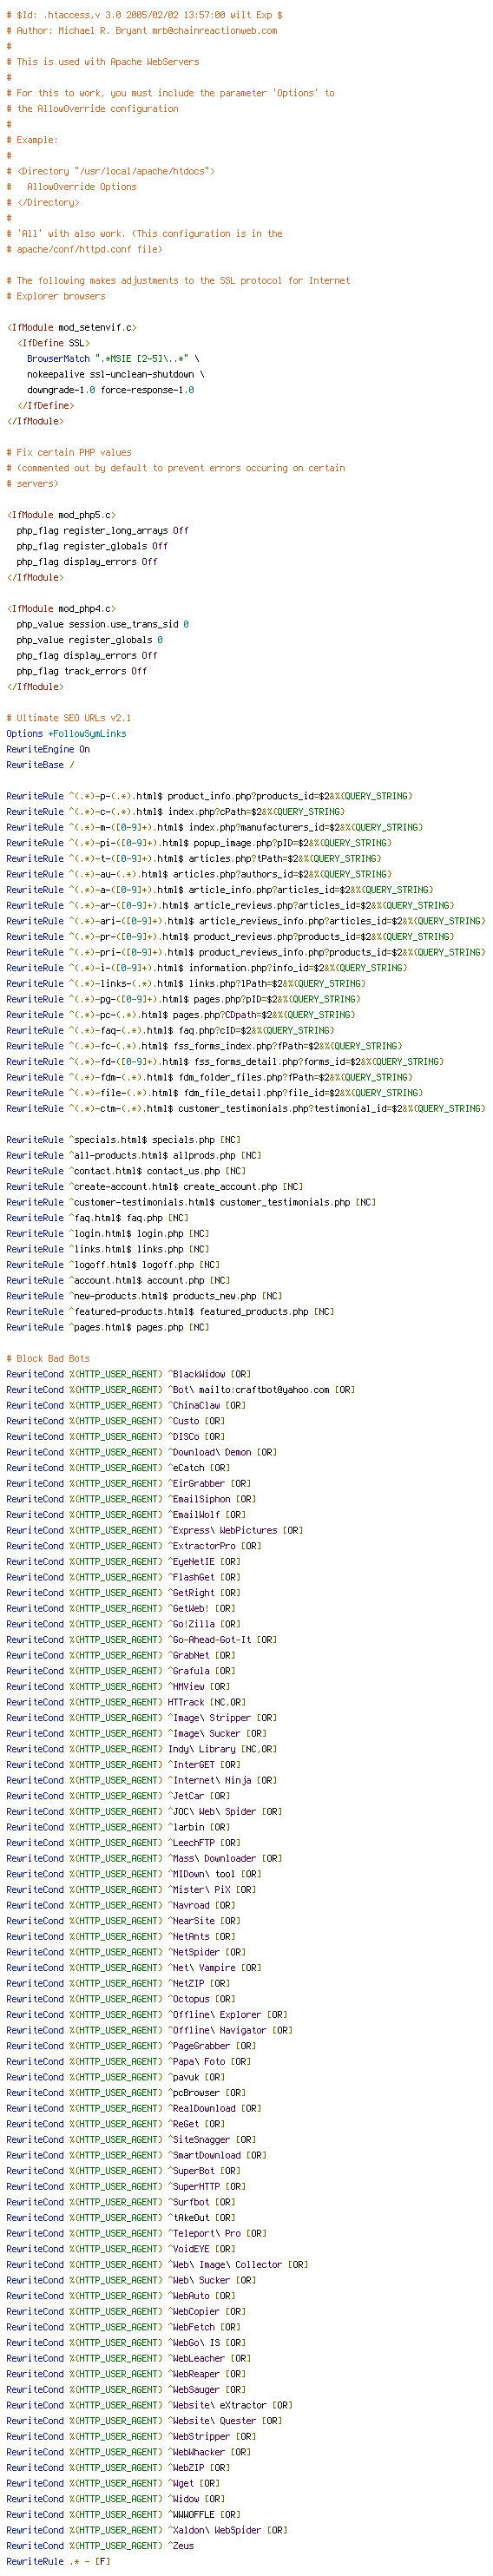Click the 'RewriteEngine On' line
The image size is (493, 2576).
pyautogui.click(x=48, y=750)
